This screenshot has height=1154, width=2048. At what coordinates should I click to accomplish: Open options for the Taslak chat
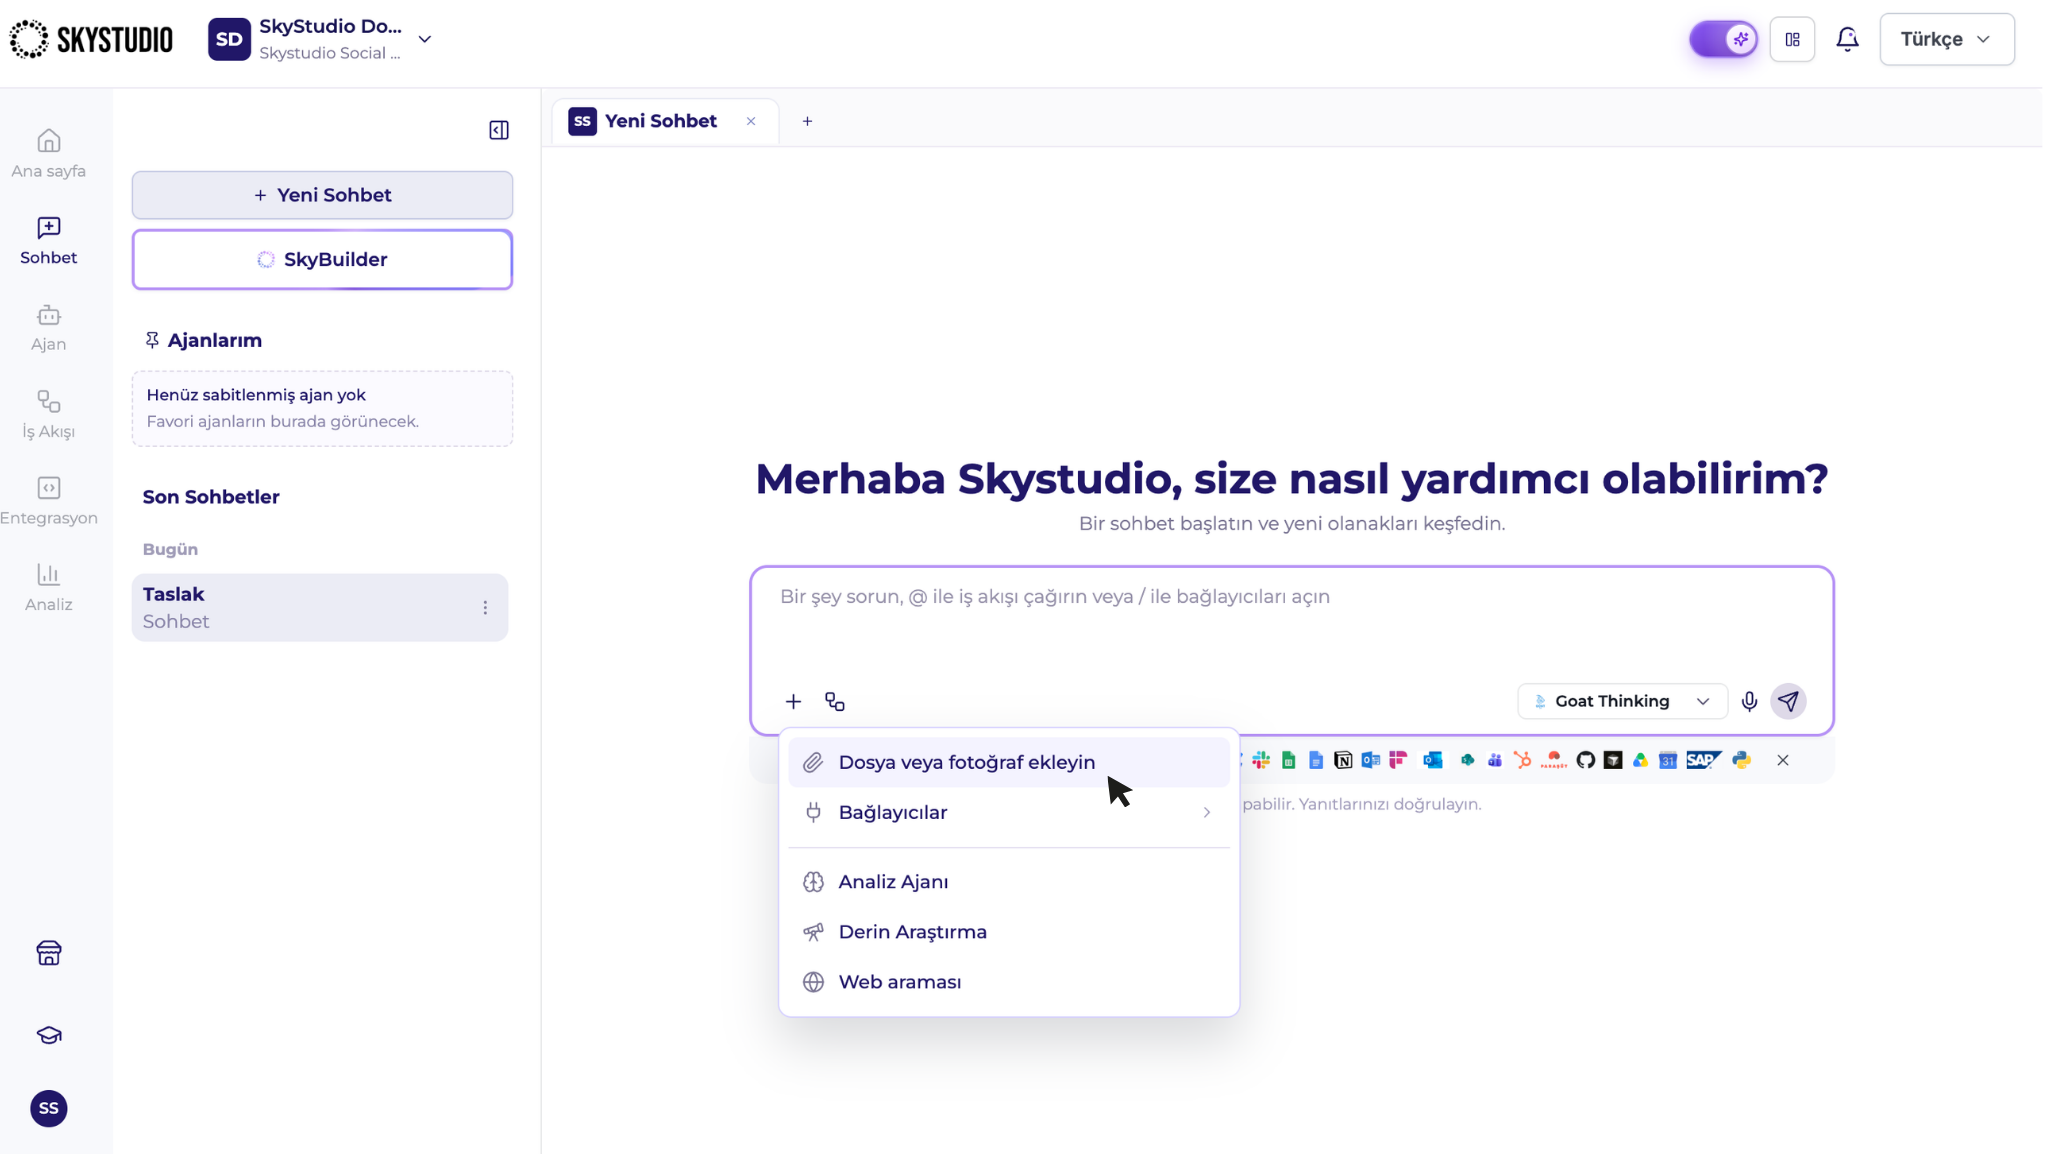[485, 607]
